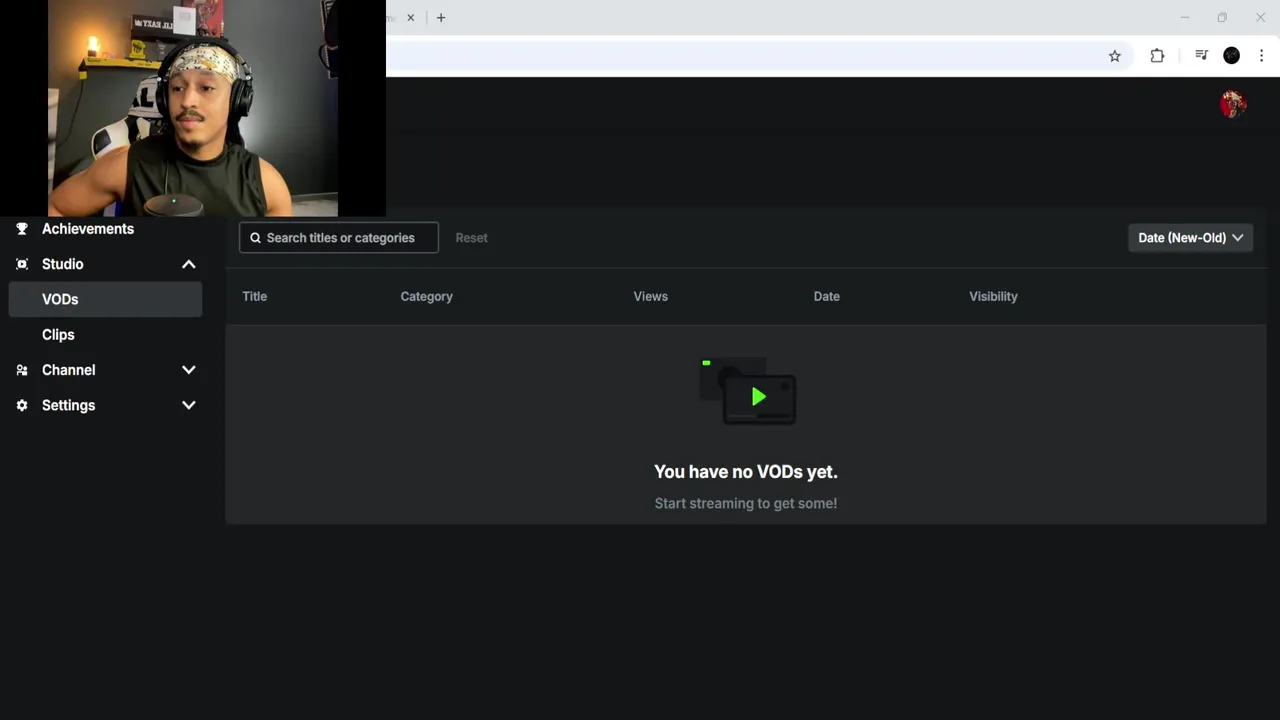Restore down the browser window
This screenshot has width=1280, height=720.
(1222, 18)
